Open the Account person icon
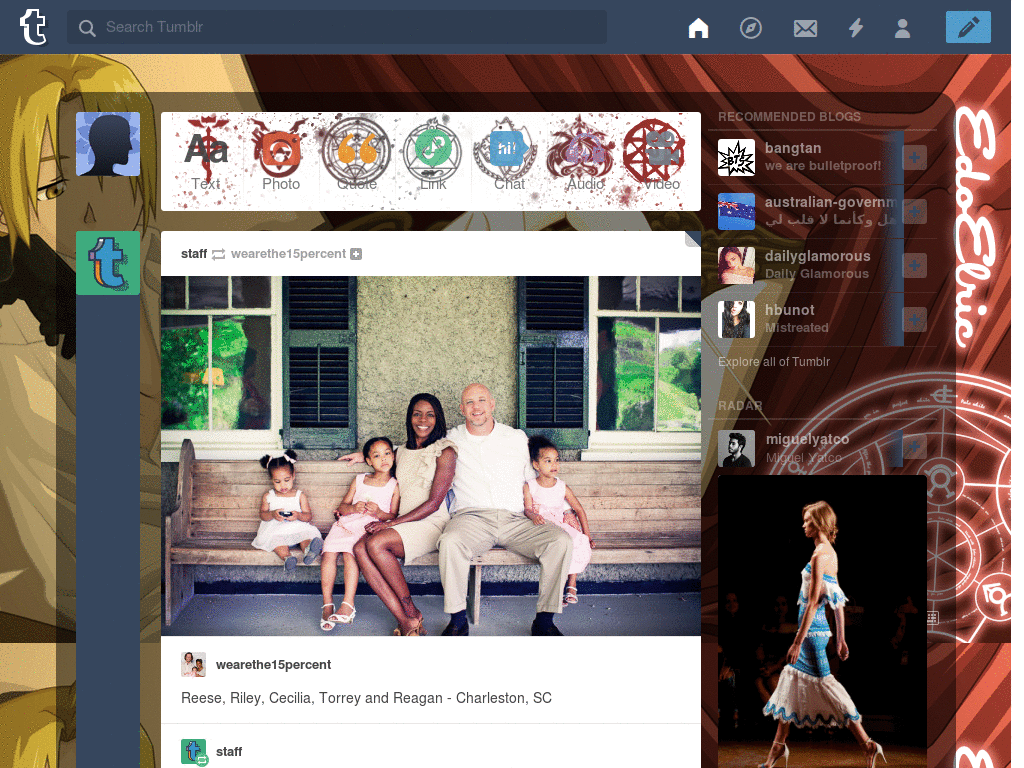The height and width of the screenshot is (768, 1024). pyautogui.click(x=902, y=27)
